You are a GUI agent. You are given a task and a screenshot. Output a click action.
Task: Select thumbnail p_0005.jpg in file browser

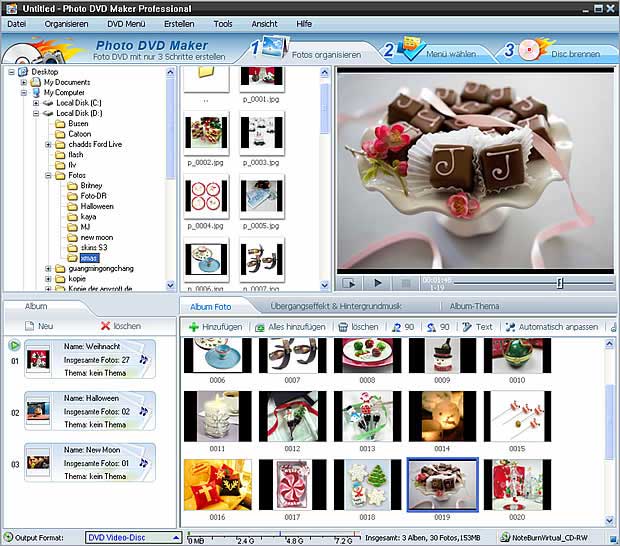(x=262, y=196)
